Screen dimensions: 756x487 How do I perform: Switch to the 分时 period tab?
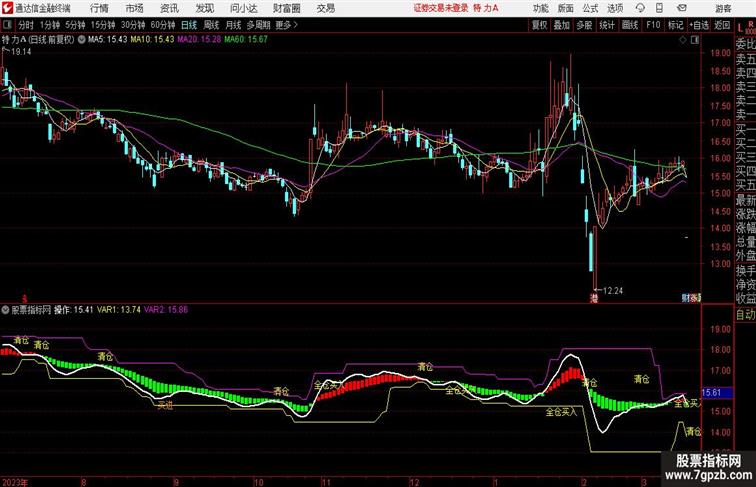click(26, 25)
